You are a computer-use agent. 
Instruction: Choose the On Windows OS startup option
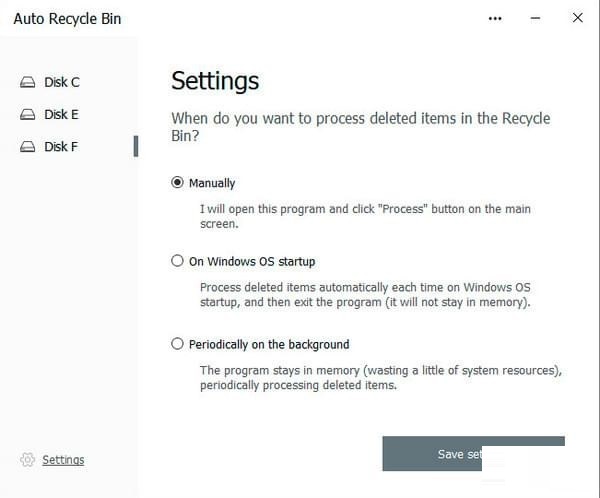pos(178,261)
